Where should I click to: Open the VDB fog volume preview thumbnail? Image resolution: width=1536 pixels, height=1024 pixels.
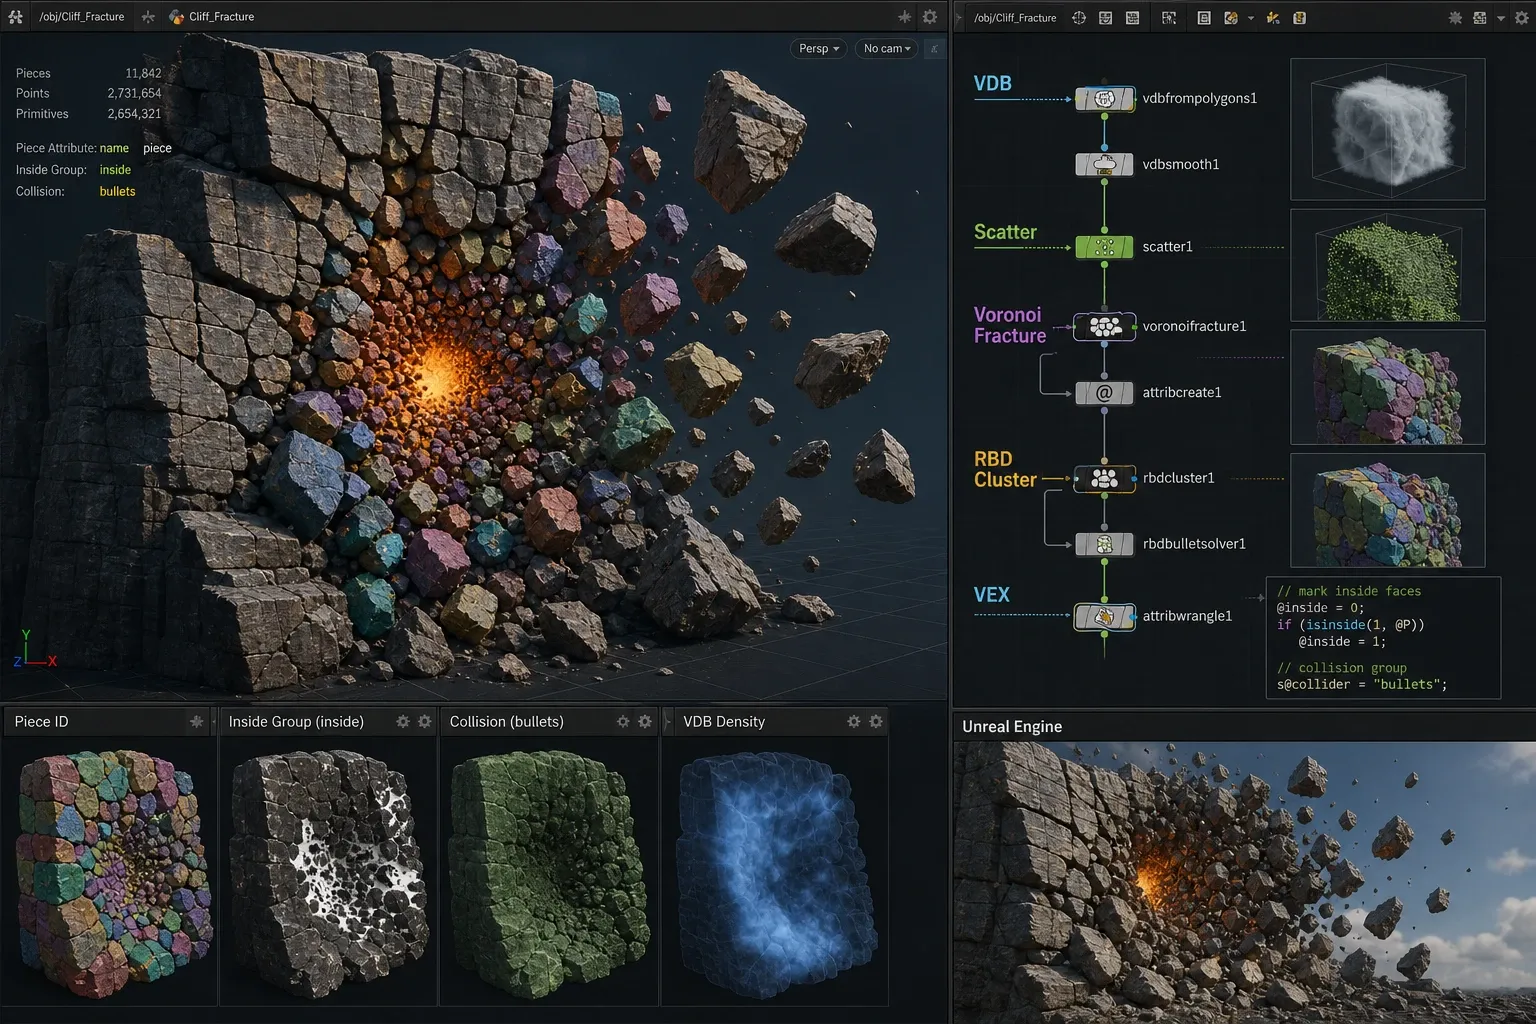[1388, 129]
